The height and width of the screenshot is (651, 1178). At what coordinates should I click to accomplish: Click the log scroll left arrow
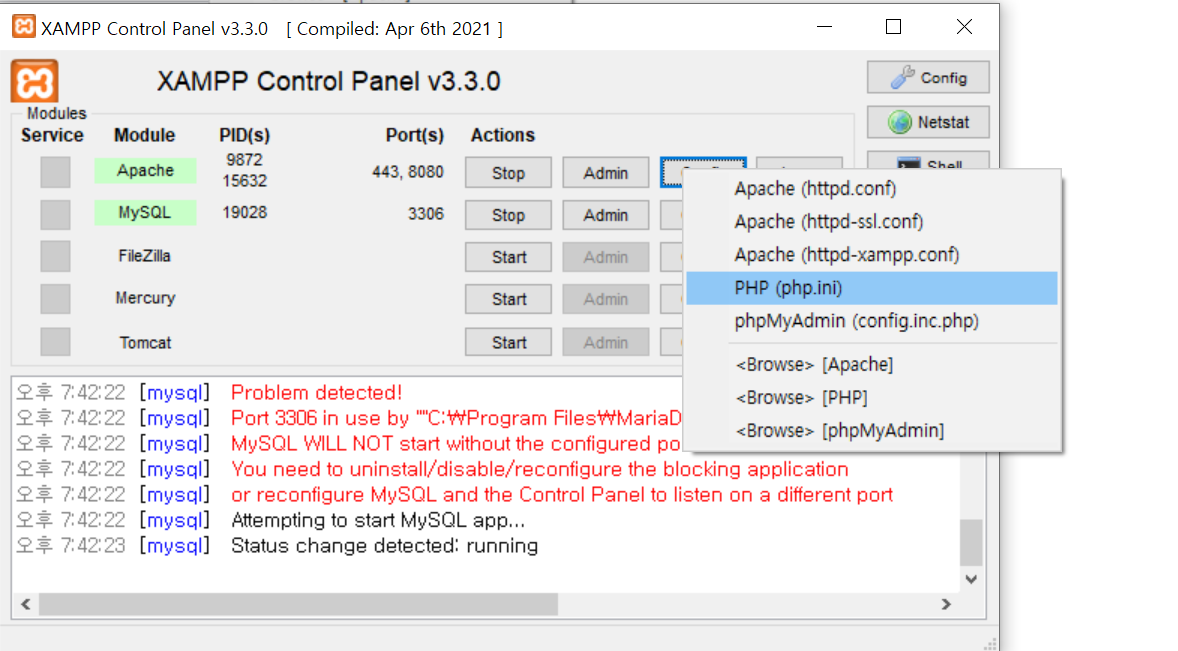26,604
